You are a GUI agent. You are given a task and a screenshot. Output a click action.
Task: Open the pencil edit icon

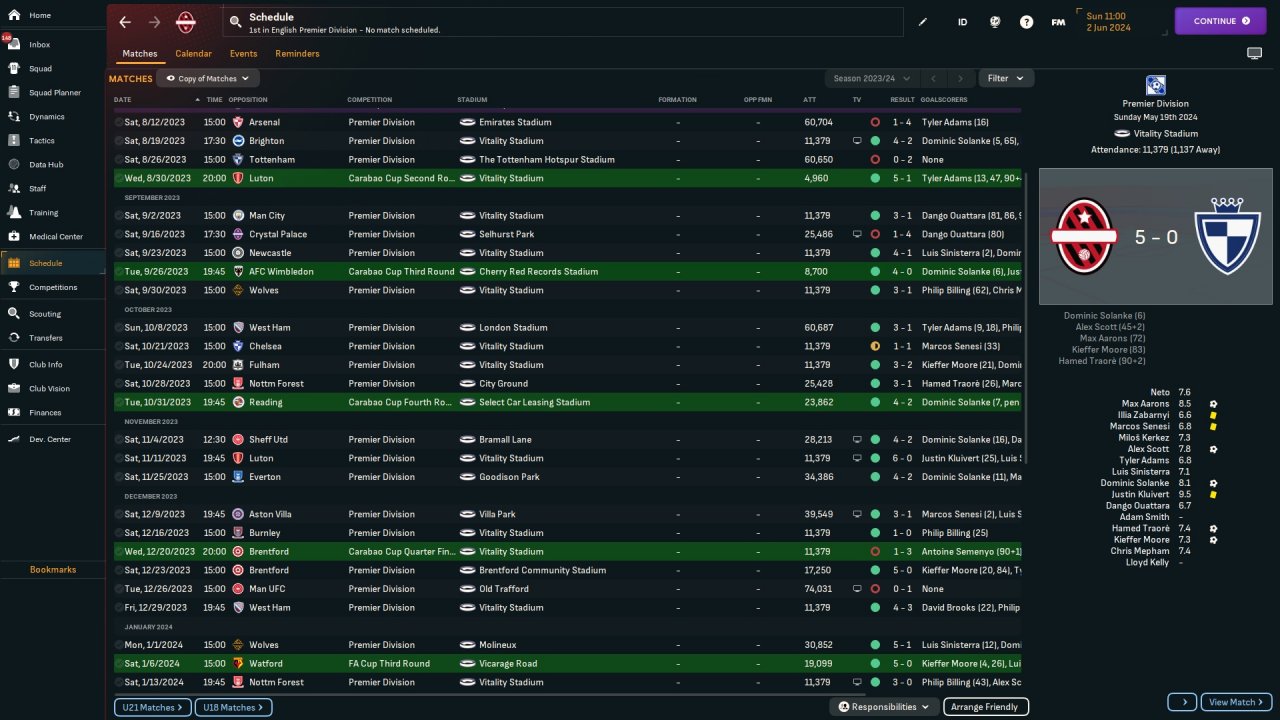click(923, 21)
